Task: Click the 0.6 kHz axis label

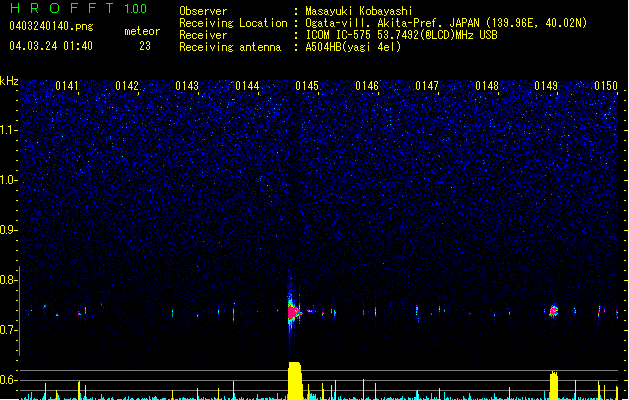Action: click(8, 380)
